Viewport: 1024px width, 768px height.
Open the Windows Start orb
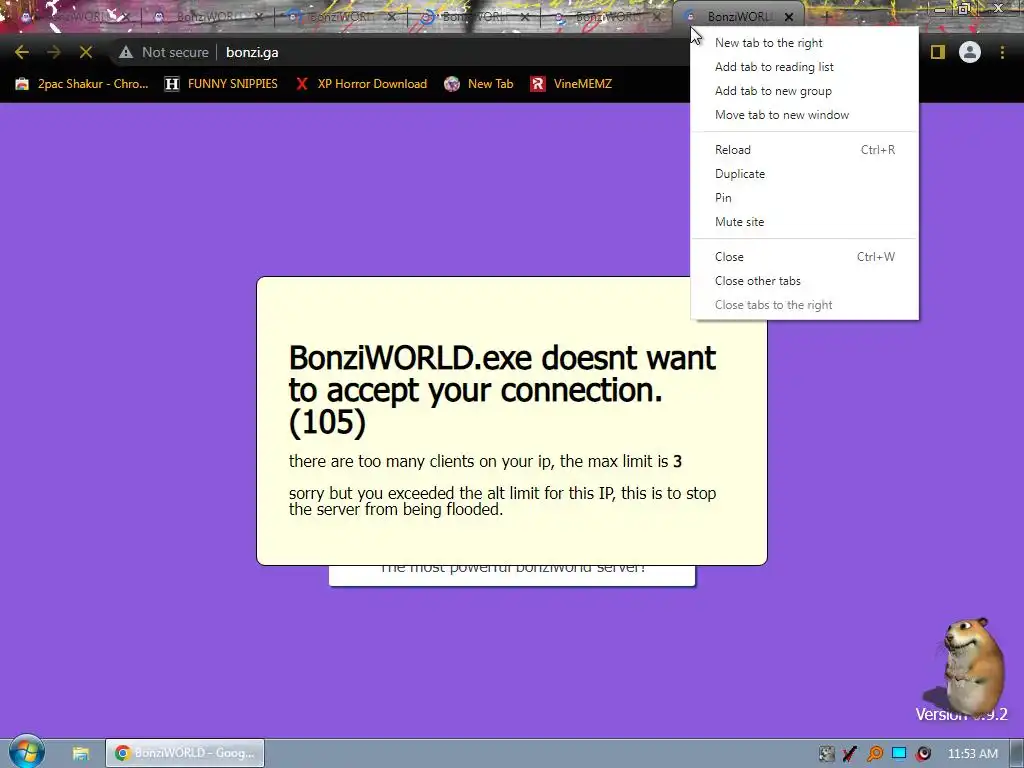pos(27,752)
